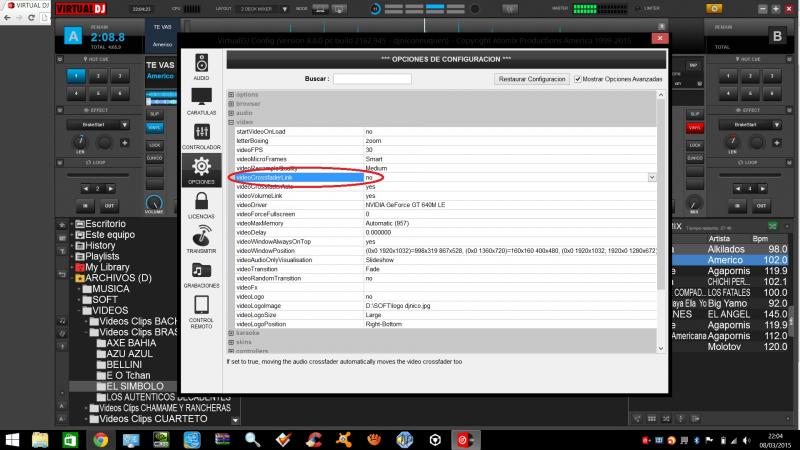
Task: Open the LICENCIAS padlock section
Action: pyautogui.click(x=201, y=205)
